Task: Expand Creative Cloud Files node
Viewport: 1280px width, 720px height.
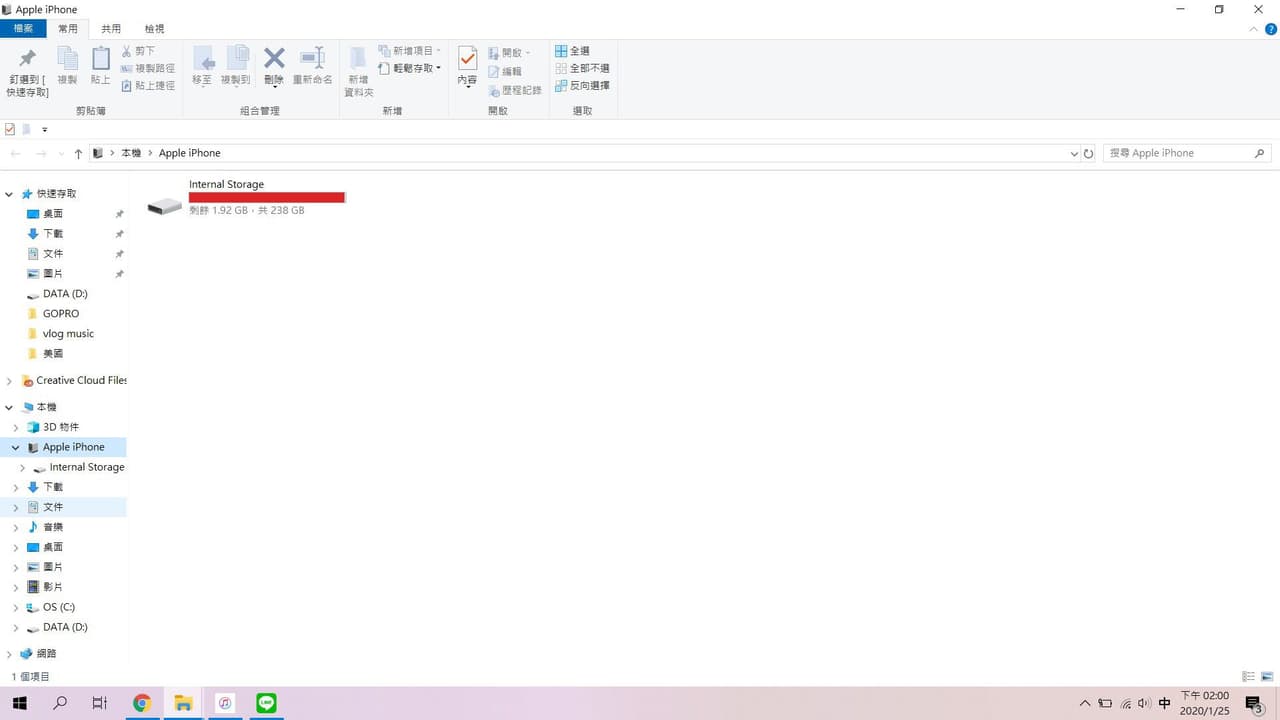Action: [9, 381]
